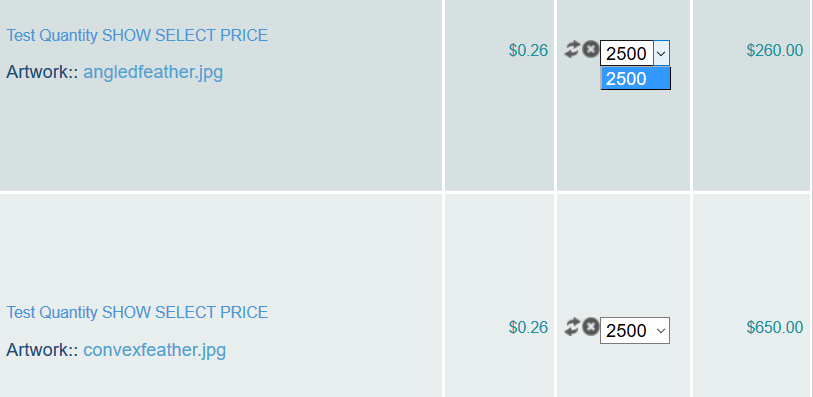Click empty space below angledfeather.jpg in first row

pos(220,137)
